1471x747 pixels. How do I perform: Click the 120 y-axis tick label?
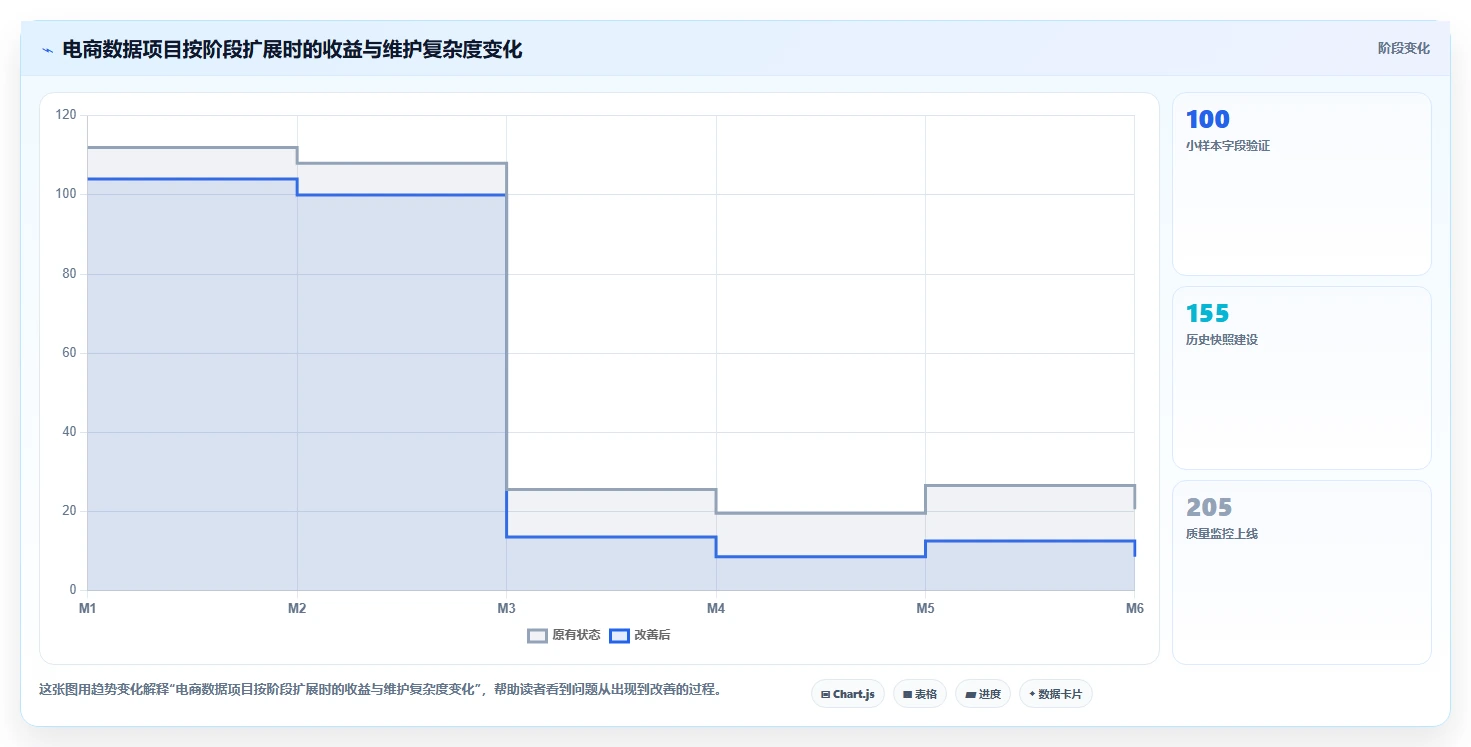[x=66, y=115]
